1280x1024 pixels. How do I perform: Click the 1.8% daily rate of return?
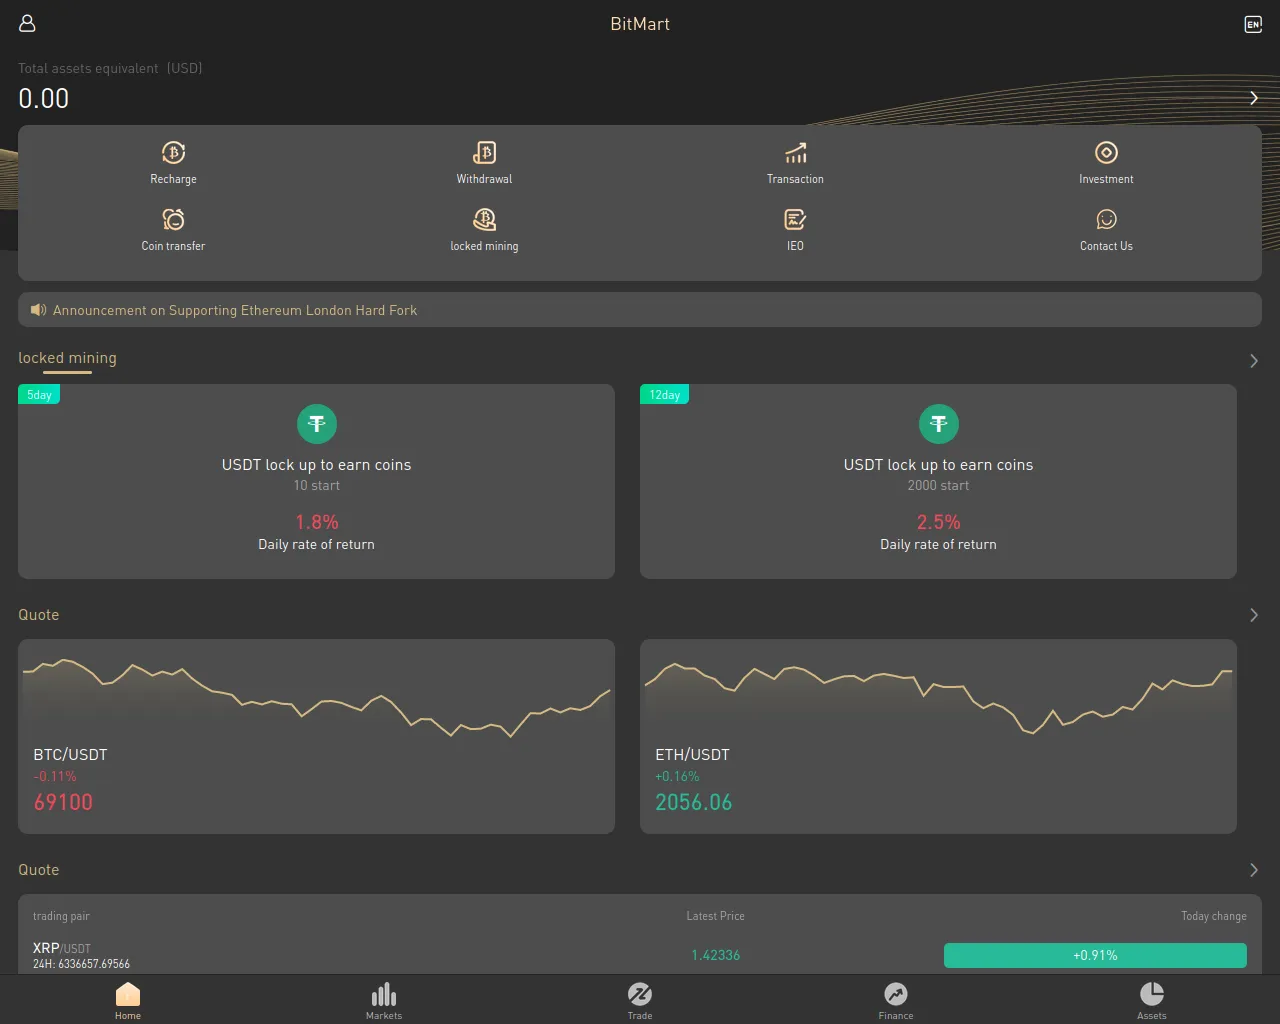[317, 522]
